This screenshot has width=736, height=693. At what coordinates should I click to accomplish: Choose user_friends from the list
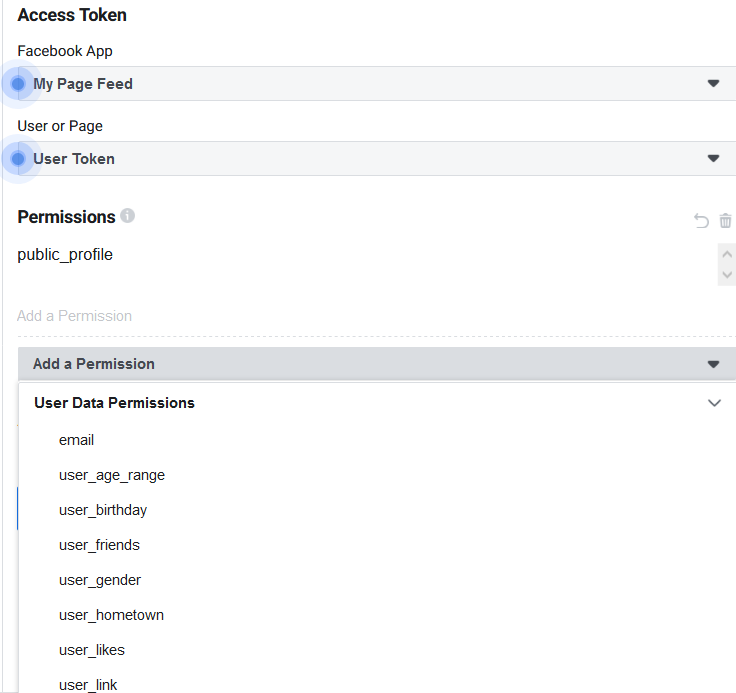[x=99, y=545]
